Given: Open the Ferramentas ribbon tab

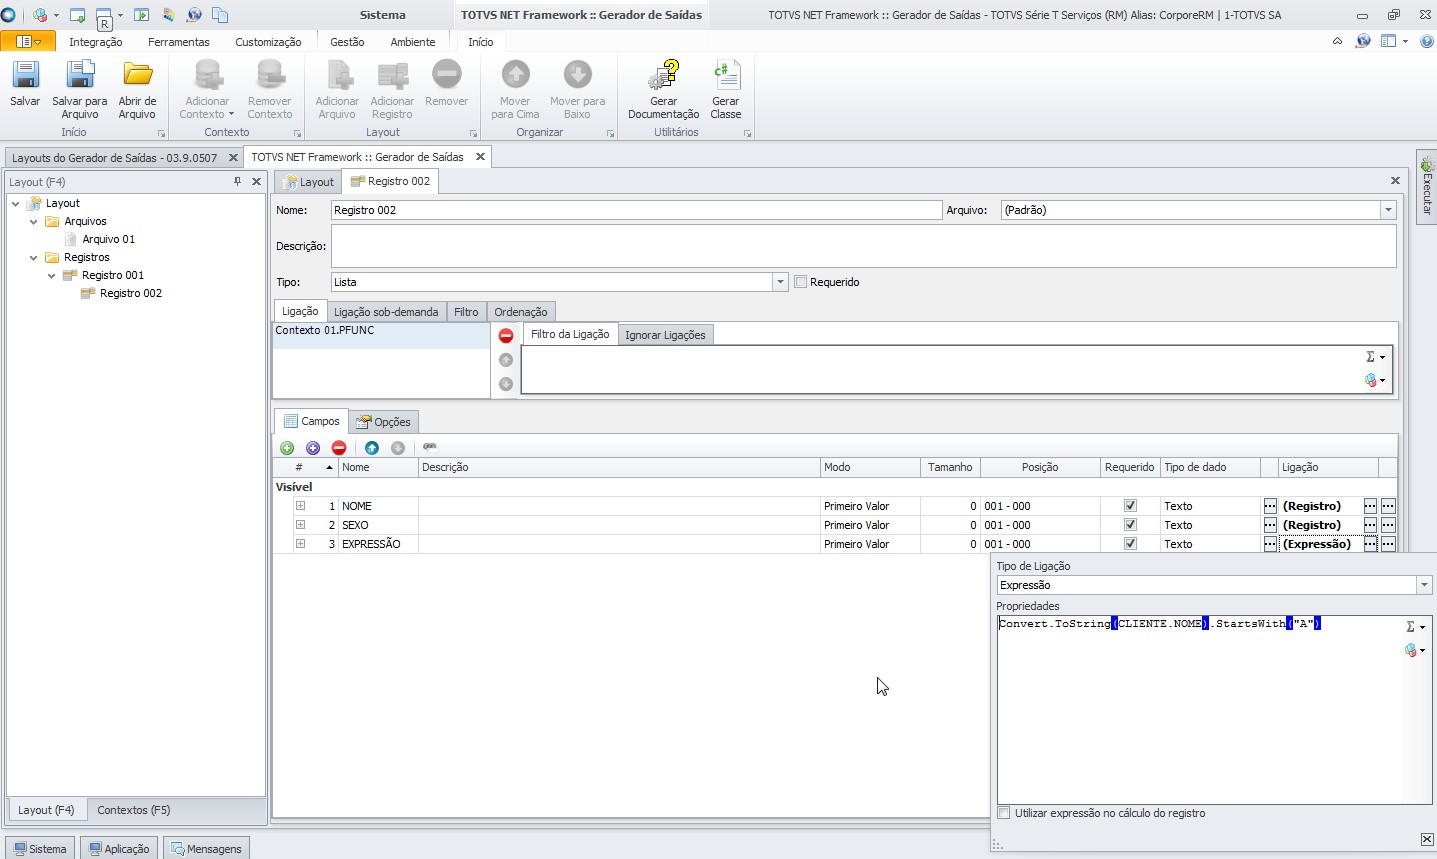Looking at the screenshot, I should (179, 42).
